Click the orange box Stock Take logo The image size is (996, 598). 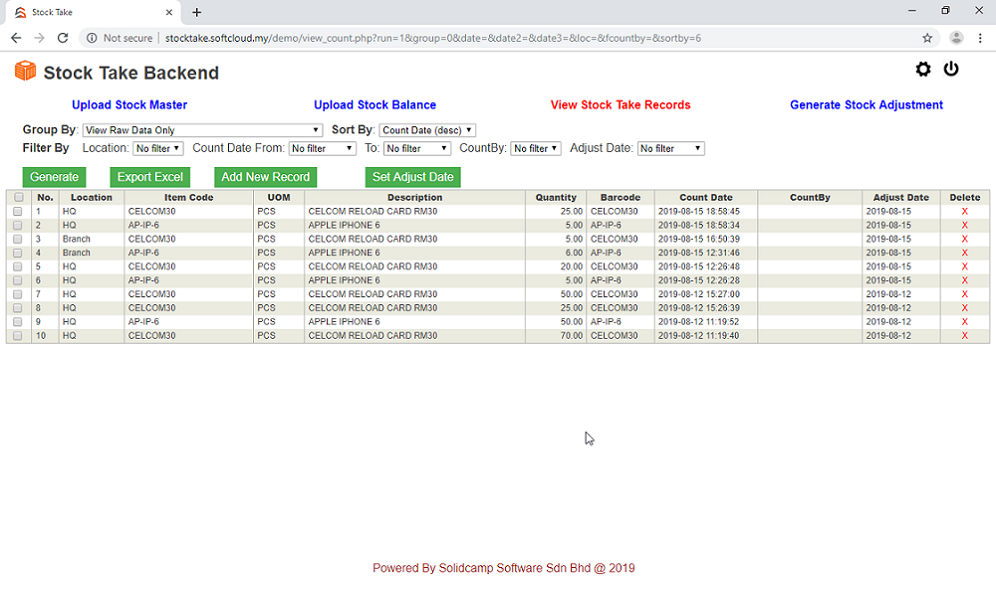coord(25,71)
